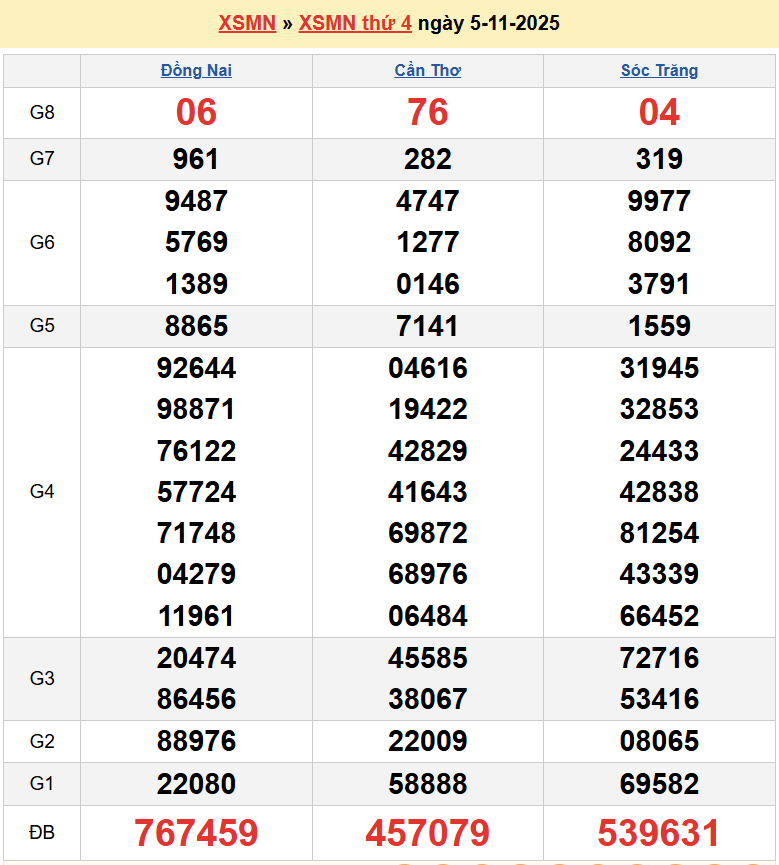Select Đồng Nai special prize 767459

pos(196,833)
